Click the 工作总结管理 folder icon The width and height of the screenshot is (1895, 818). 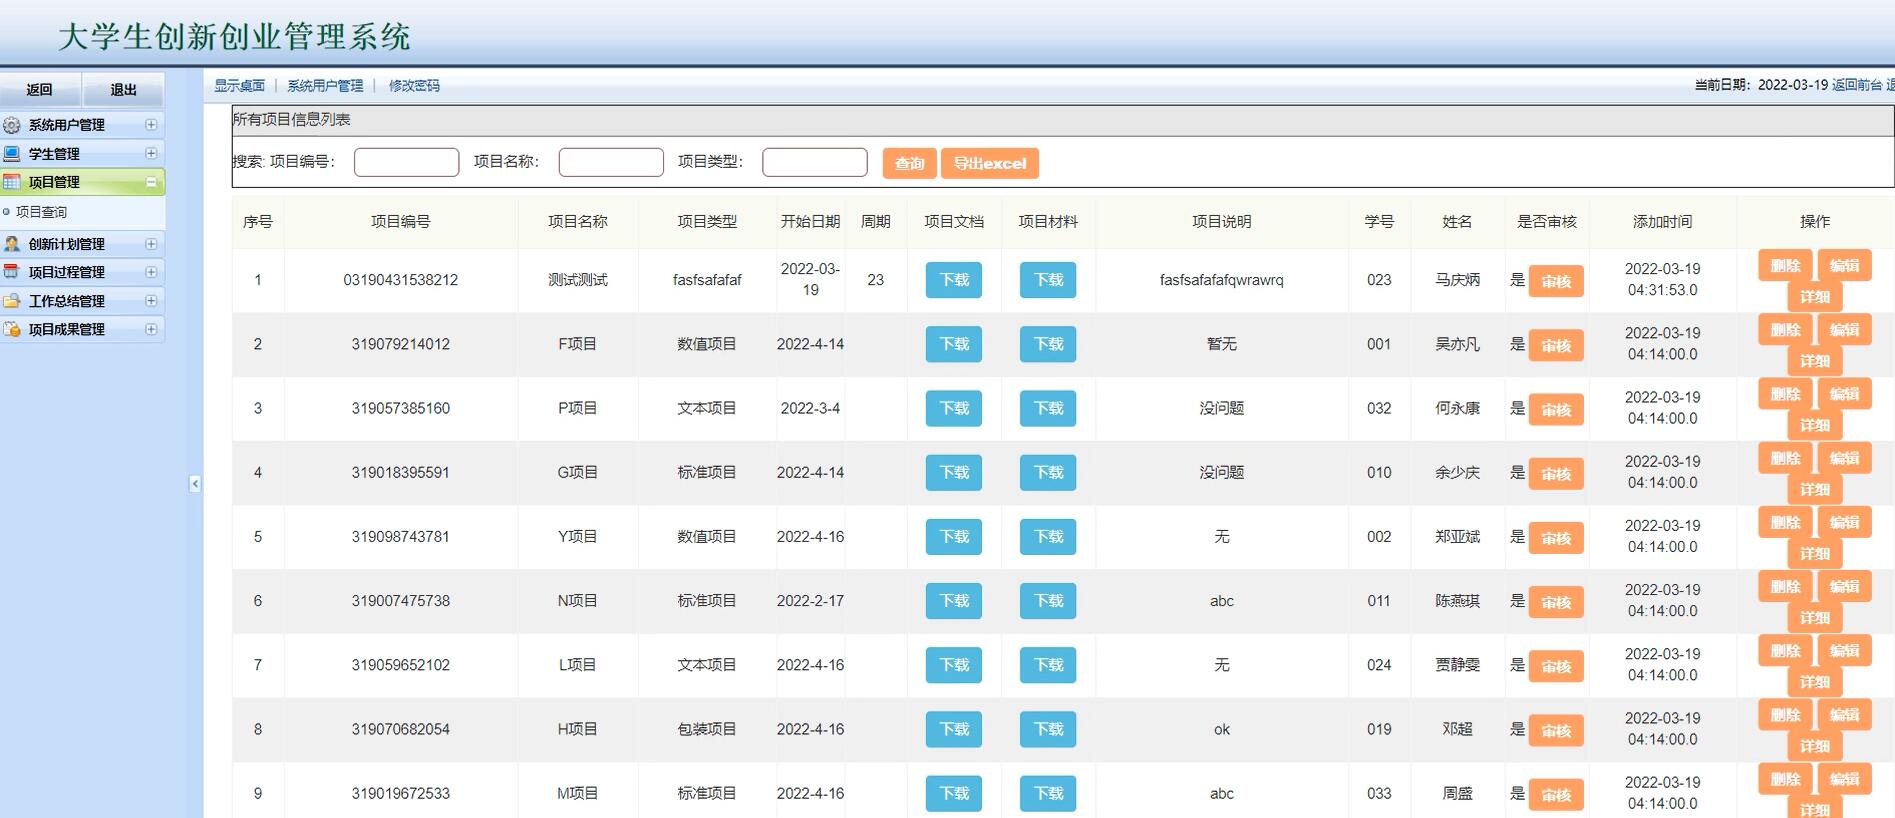[12, 301]
